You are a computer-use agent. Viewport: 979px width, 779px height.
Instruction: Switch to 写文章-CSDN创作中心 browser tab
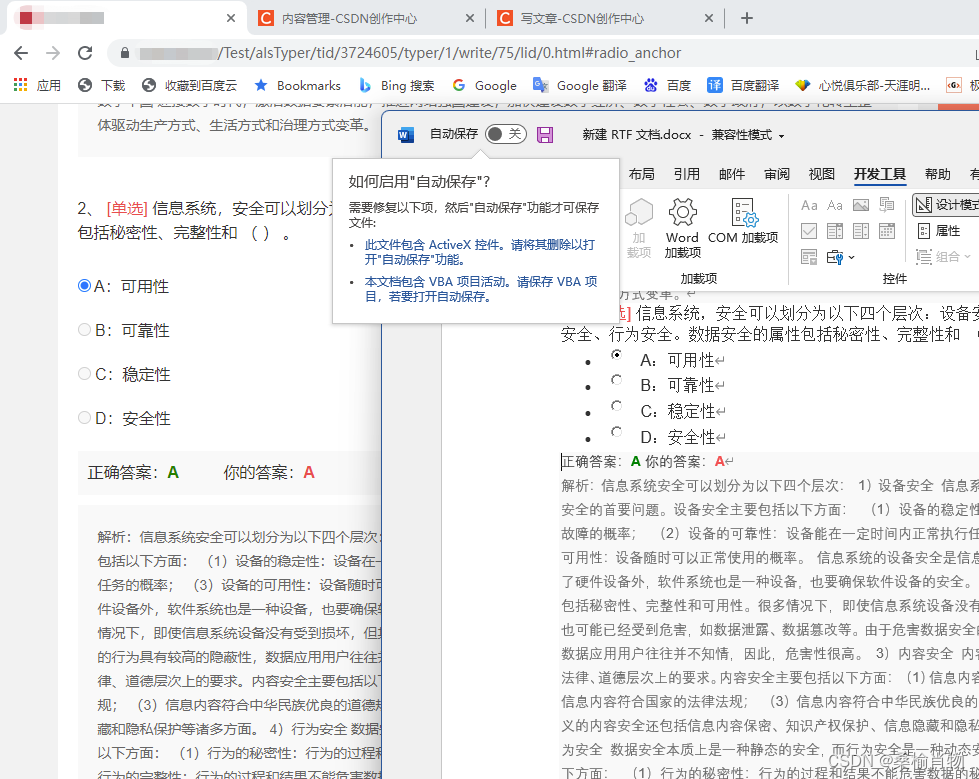[x=604, y=18]
